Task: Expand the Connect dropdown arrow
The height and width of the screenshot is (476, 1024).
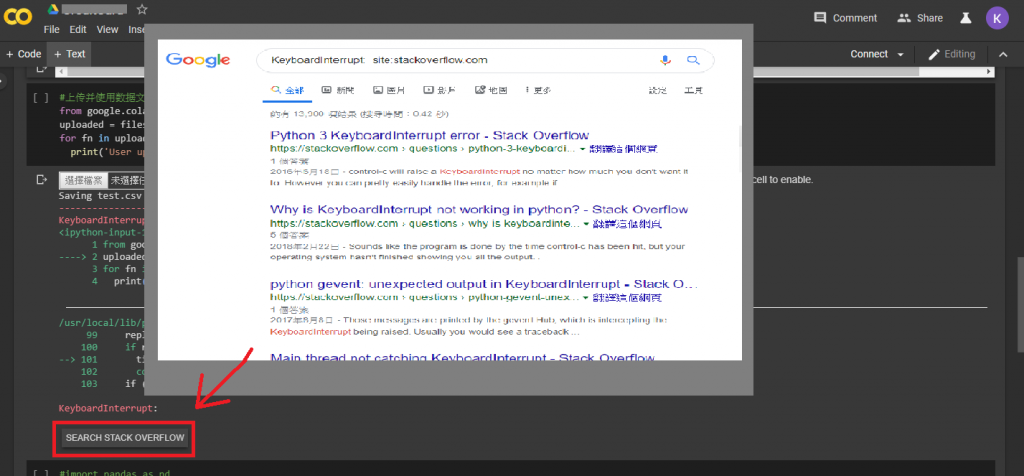Action: [901, 55]
